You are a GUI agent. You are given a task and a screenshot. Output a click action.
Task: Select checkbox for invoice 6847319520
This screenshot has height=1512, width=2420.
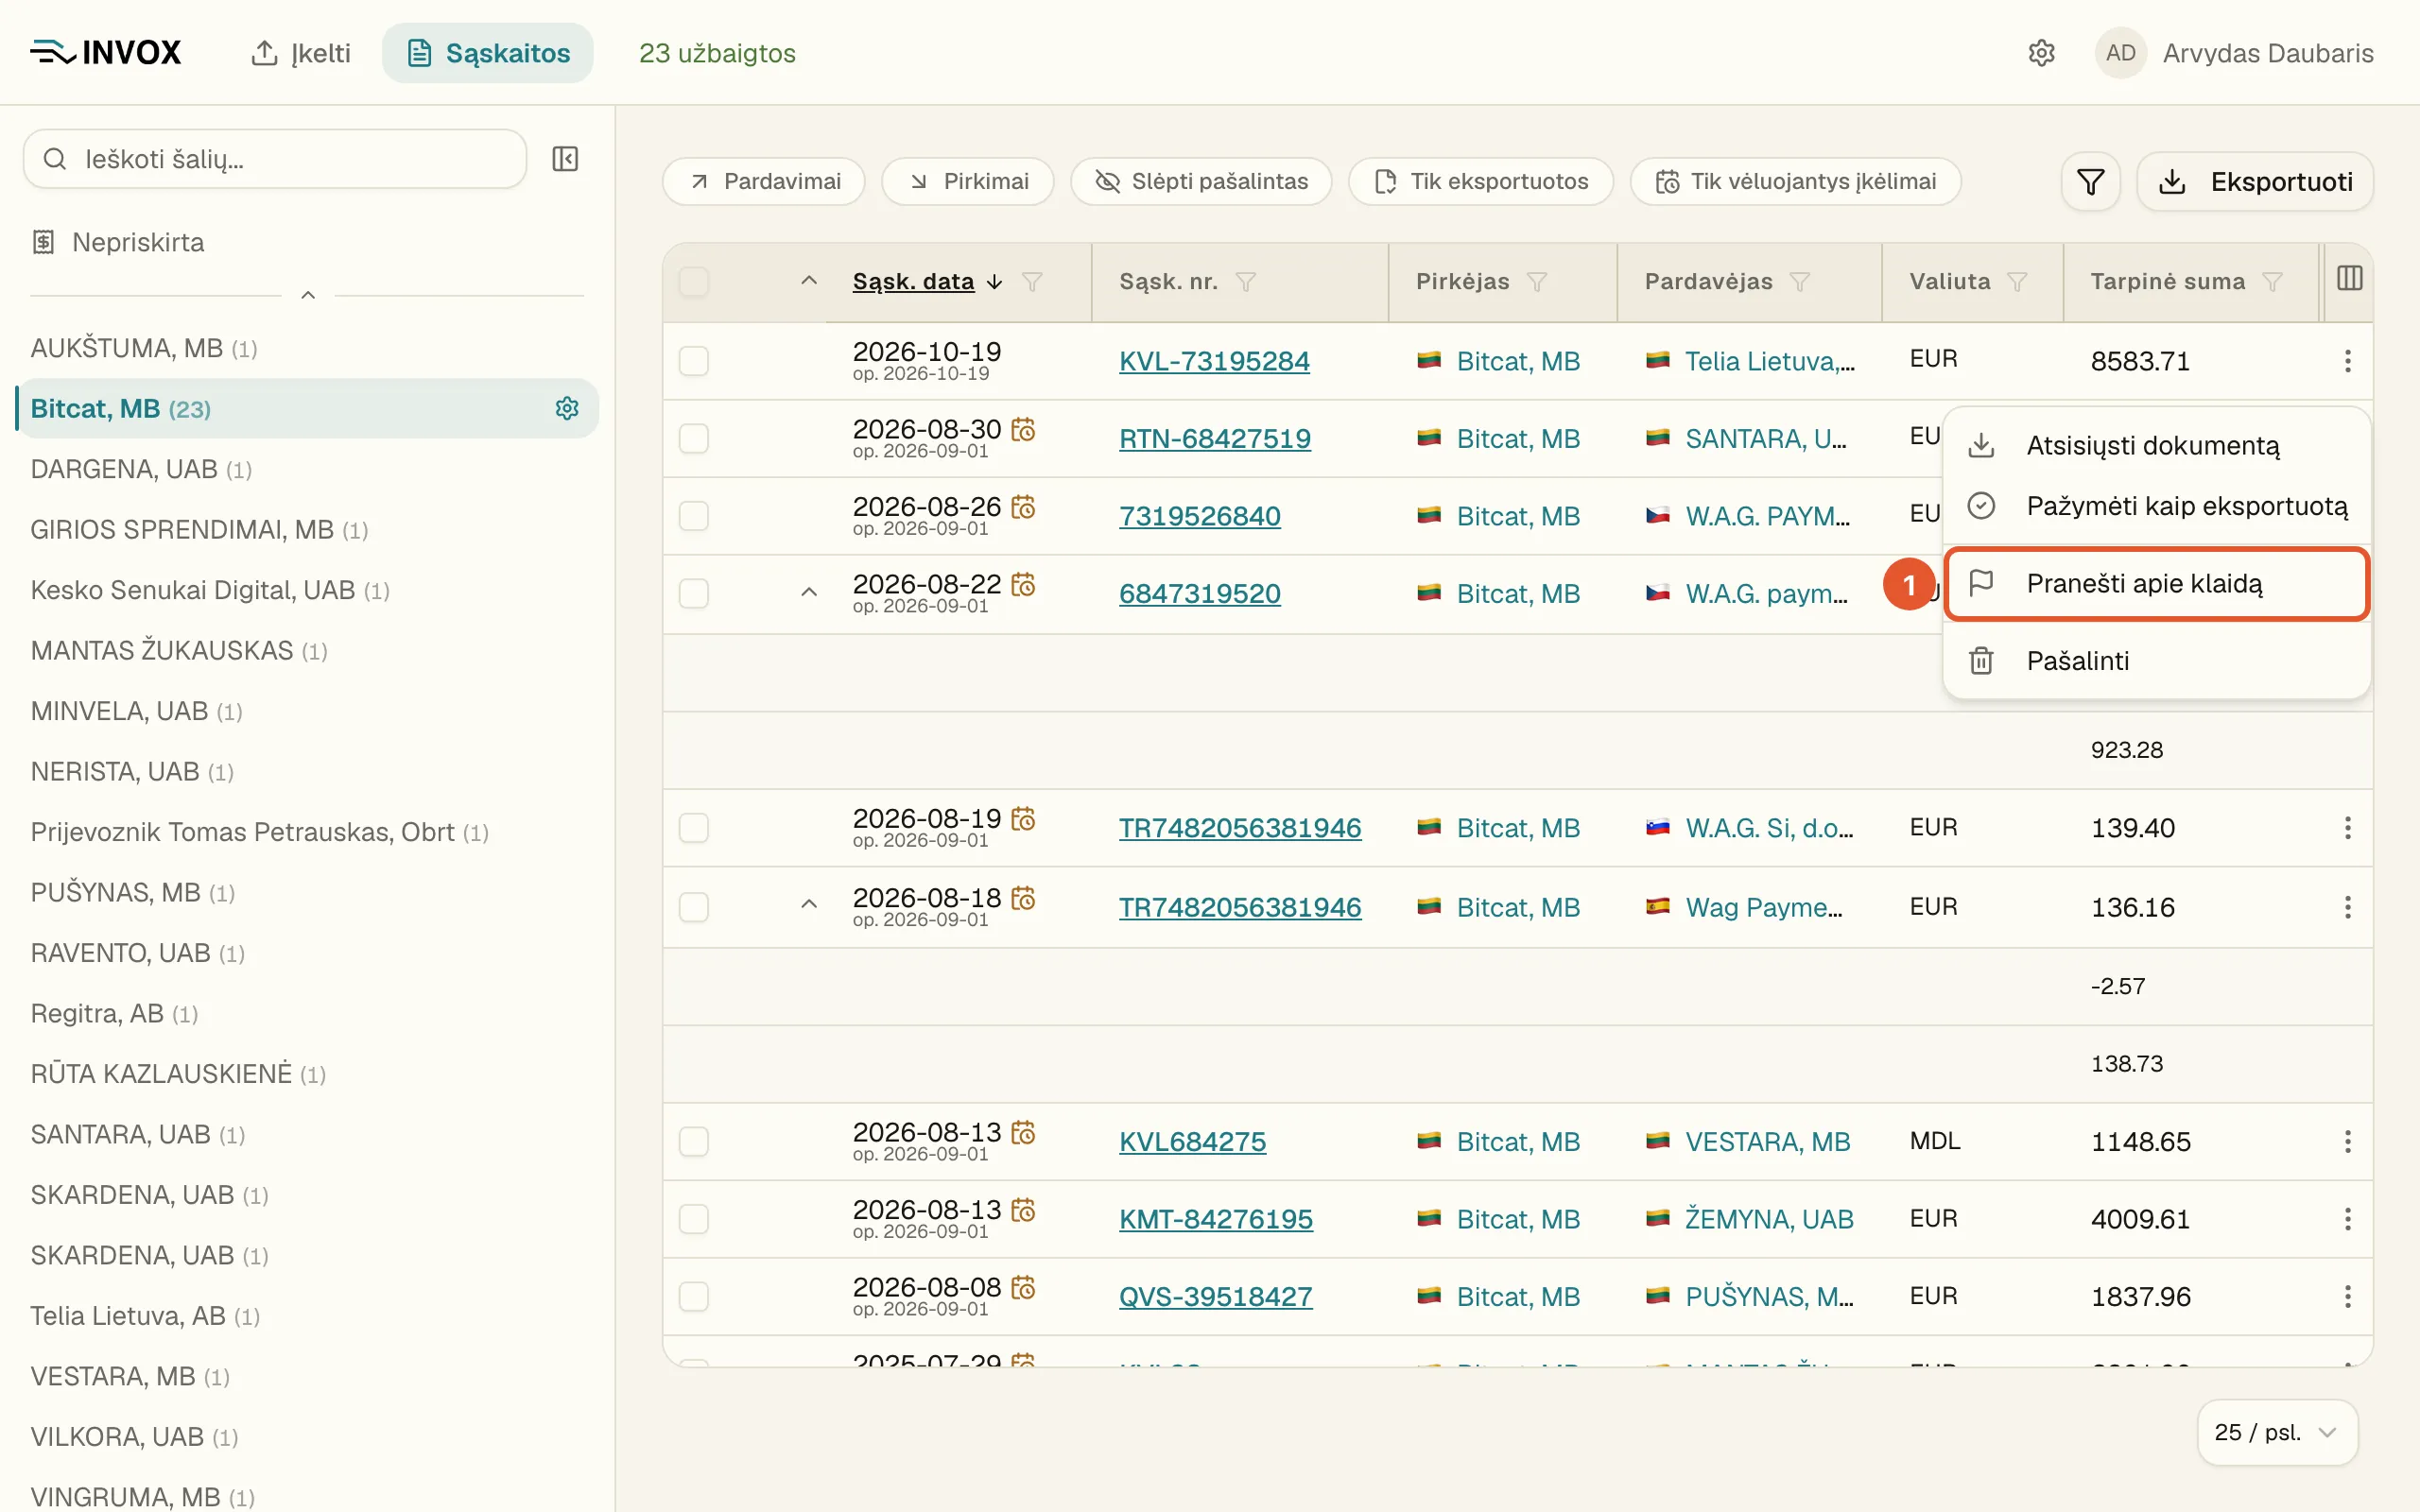point(694,594)
